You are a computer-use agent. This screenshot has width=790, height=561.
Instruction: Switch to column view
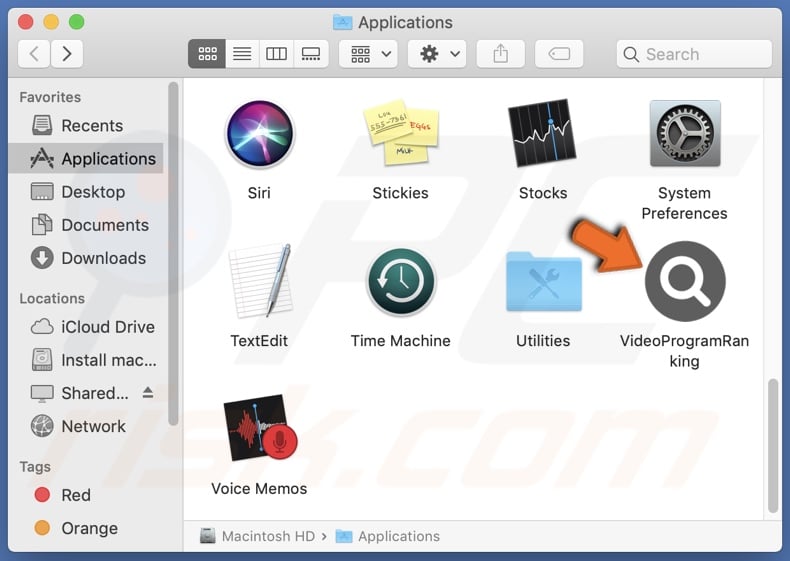277,54
